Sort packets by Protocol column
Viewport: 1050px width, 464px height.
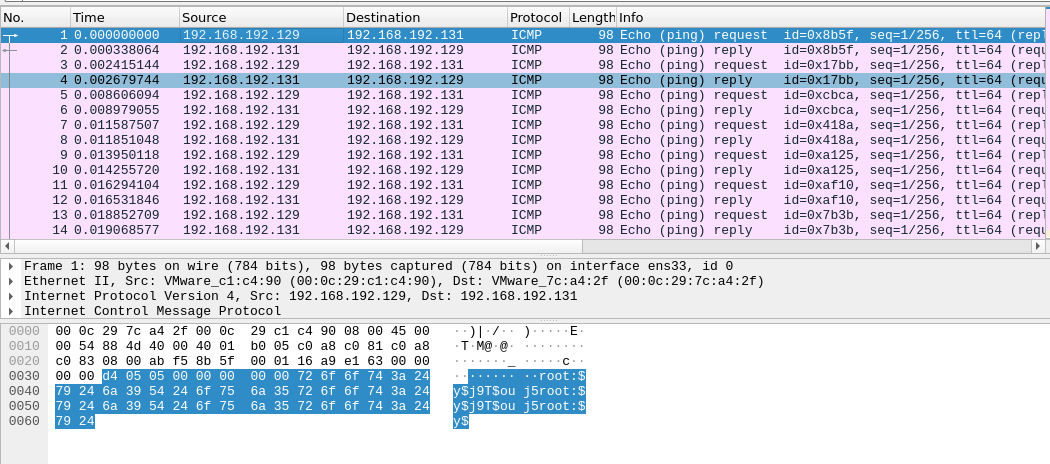535,18
